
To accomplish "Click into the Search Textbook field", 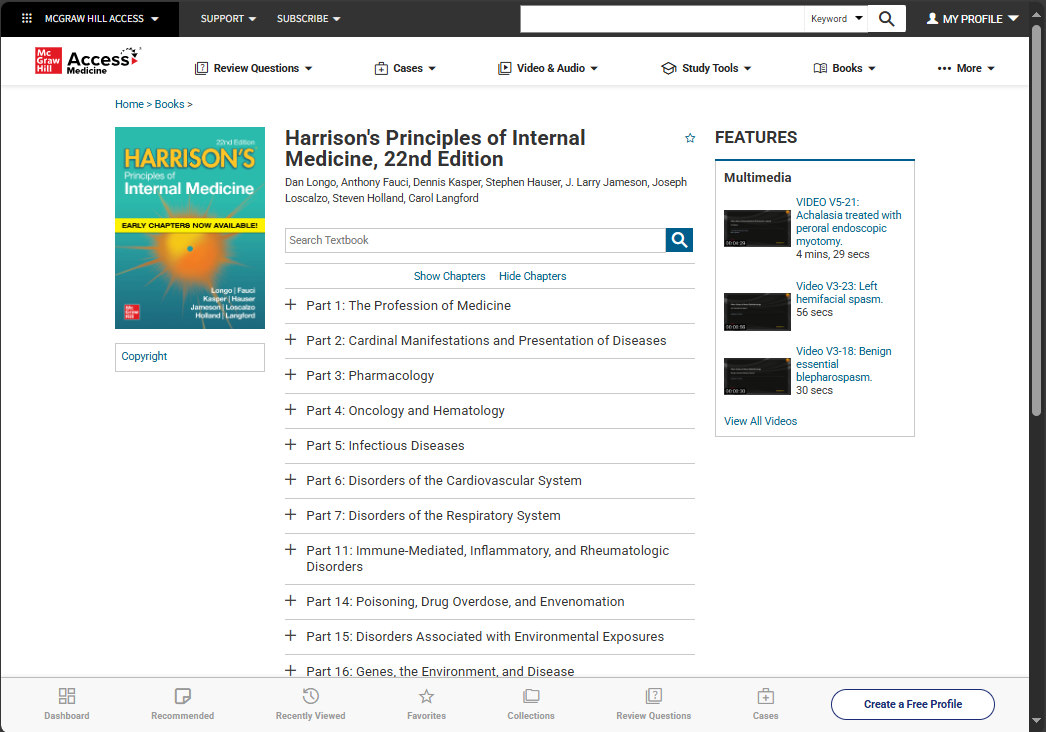I will (475, 240).
